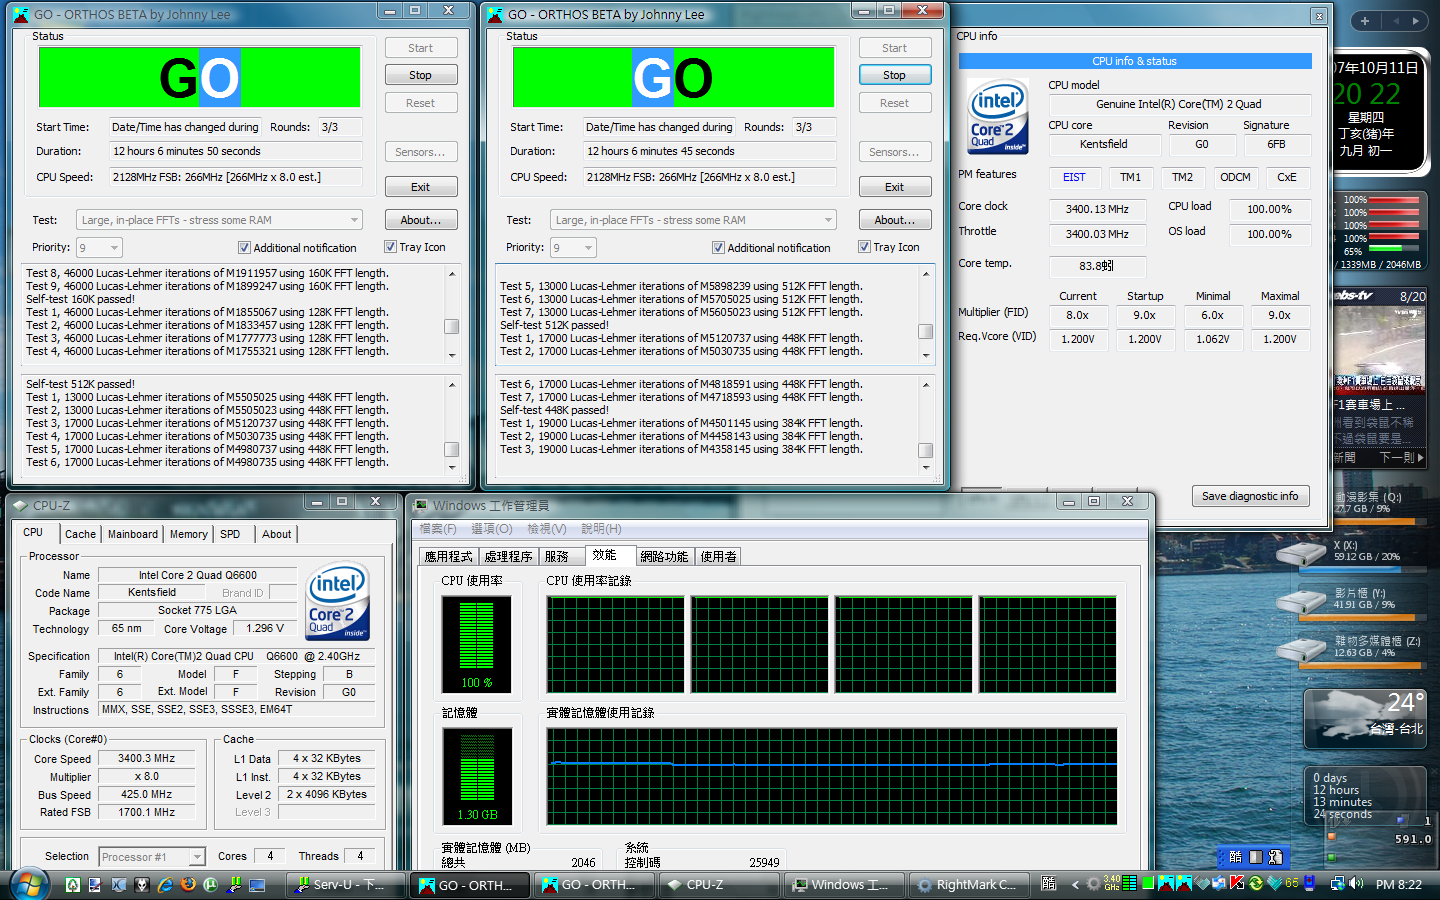Switch to CPU-Z Mainboard tab
Image resolution: width=1440 pixels, height=900 pixels.
point(133,534)
